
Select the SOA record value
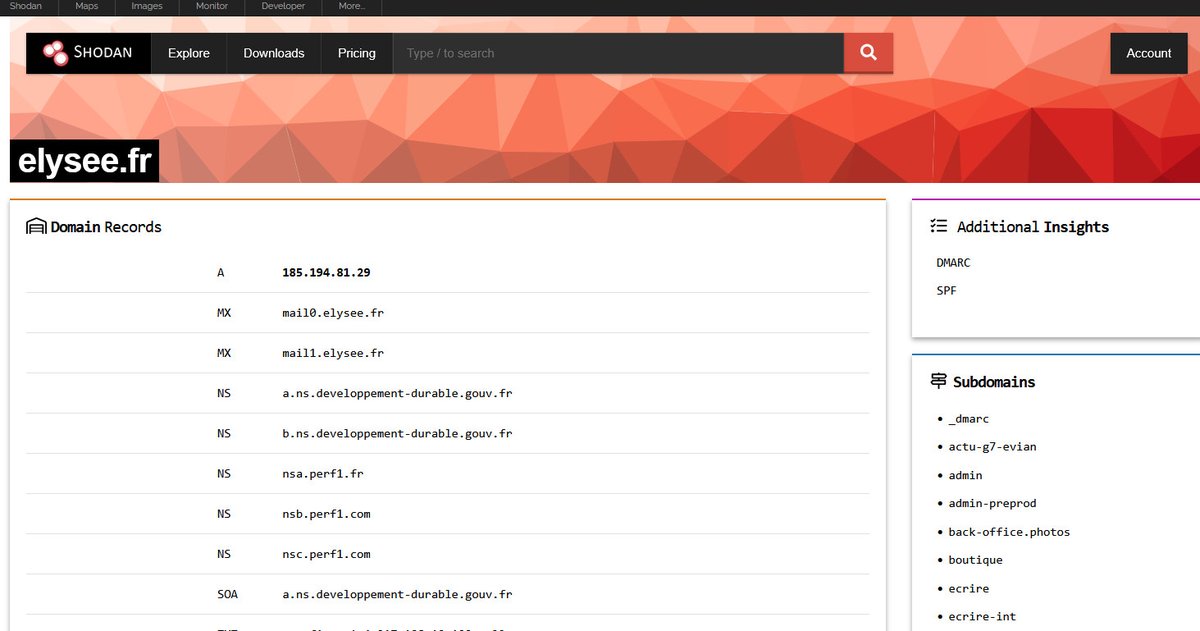tap(397, 594)
